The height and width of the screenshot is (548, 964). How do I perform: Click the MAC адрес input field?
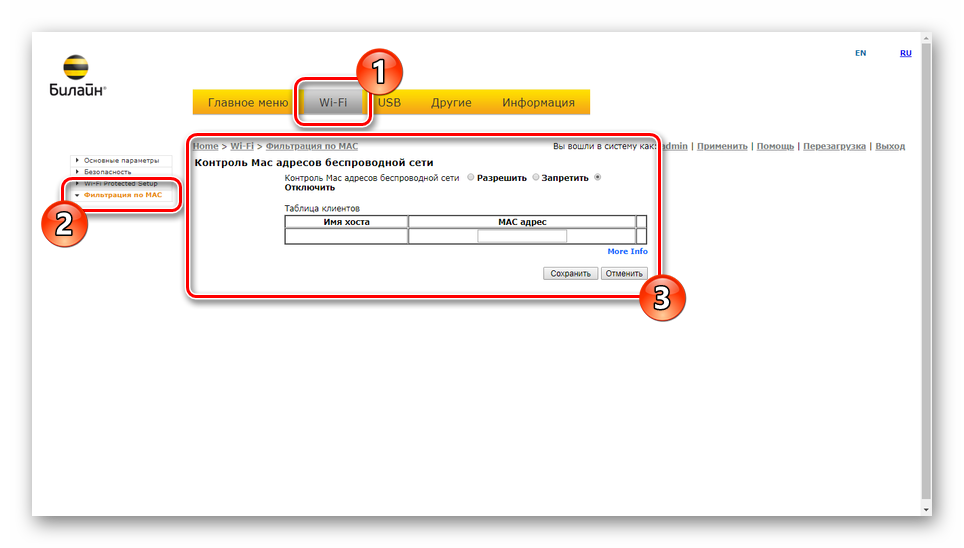(521, 236)
